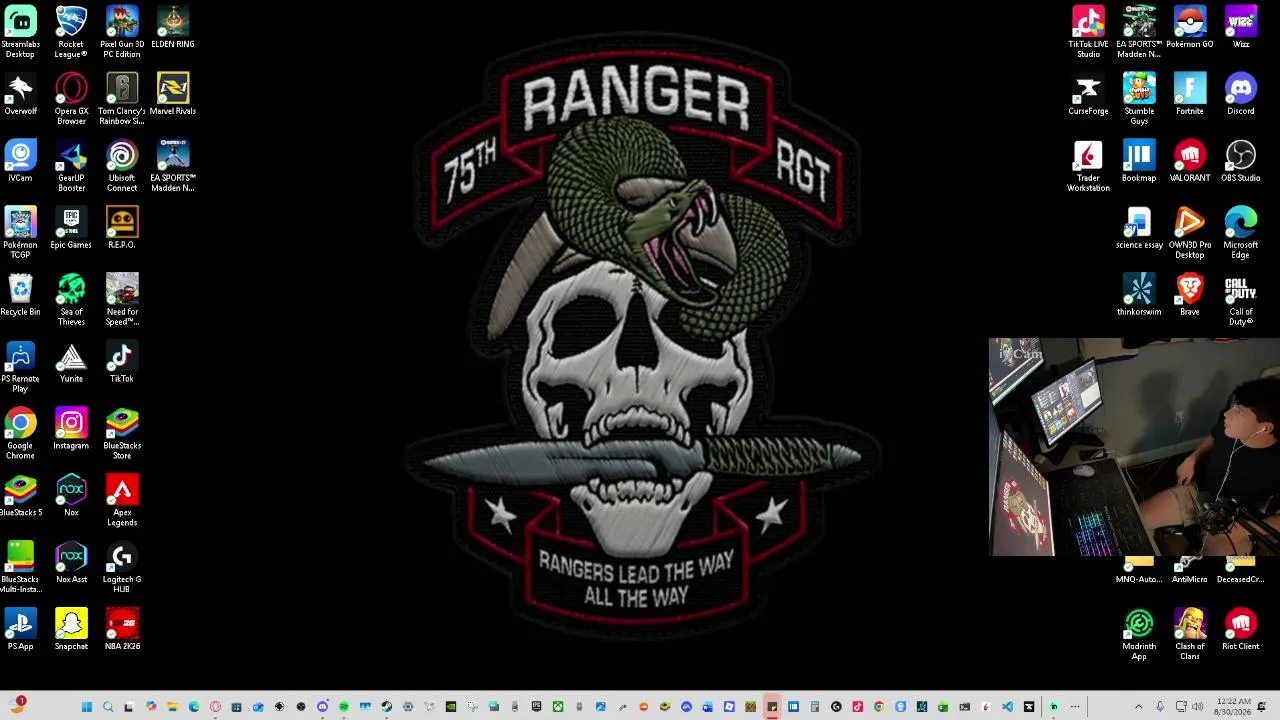The image size is (1280, 720).
Task: Open the Ubisoft Connect desktop icon
Action: click(x=122, y=166)
